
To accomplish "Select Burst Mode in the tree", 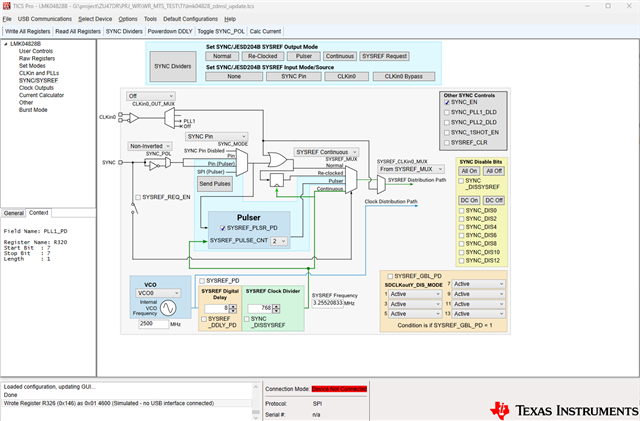I will [33, 110].
